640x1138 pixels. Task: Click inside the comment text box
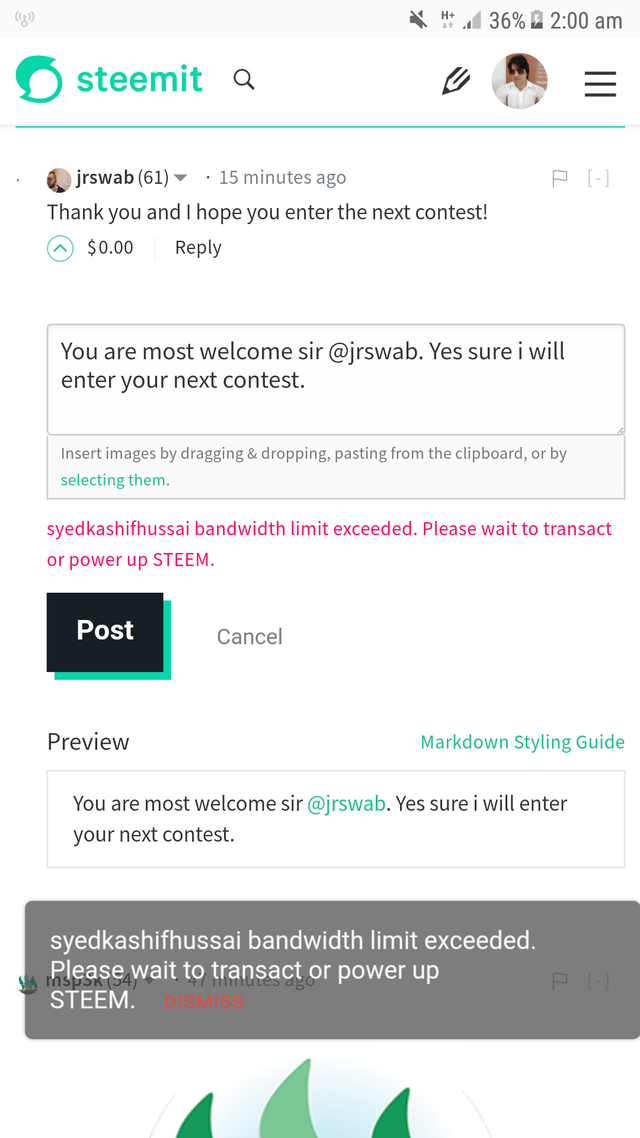pos(335,380)
